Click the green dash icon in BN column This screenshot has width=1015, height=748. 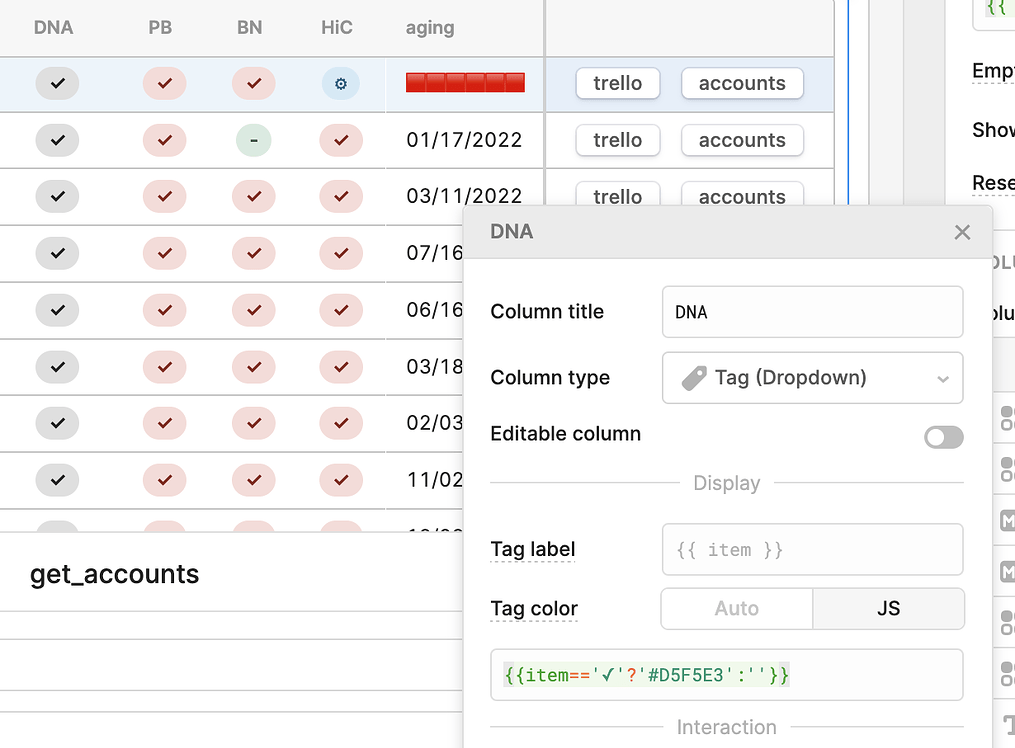[x=253, y=140]
